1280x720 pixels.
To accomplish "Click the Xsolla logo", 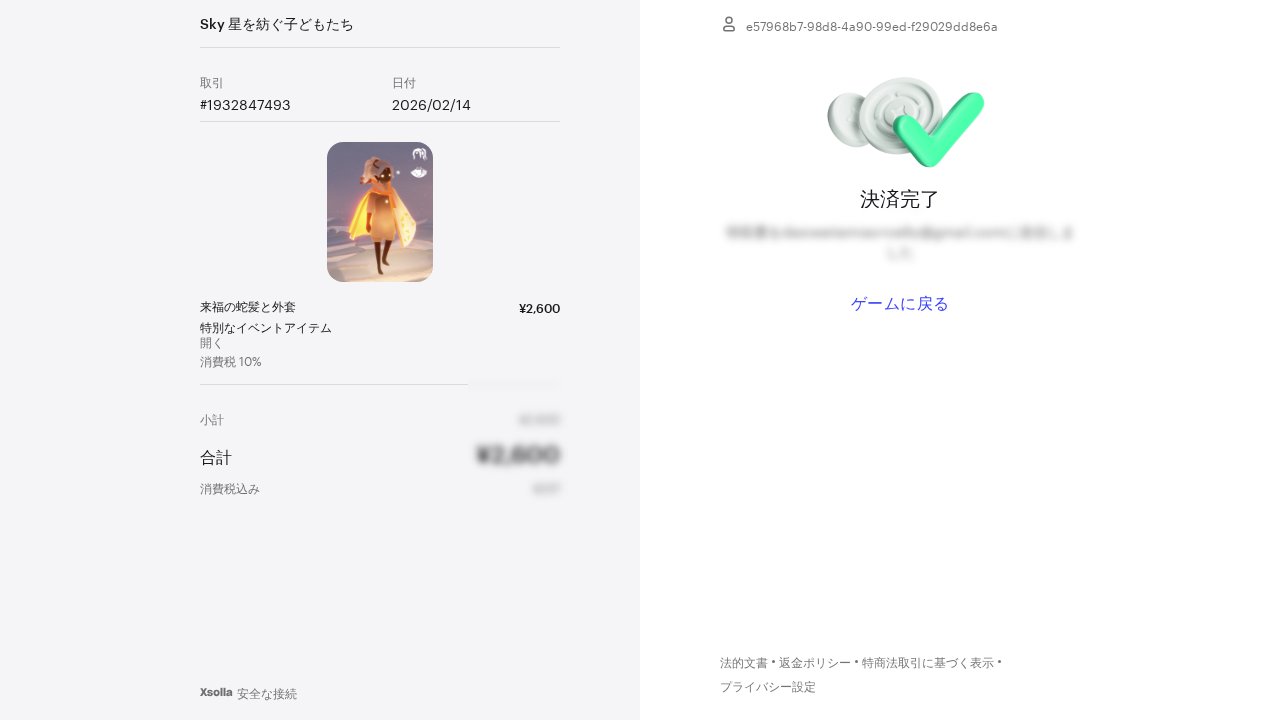I will 216,692.
